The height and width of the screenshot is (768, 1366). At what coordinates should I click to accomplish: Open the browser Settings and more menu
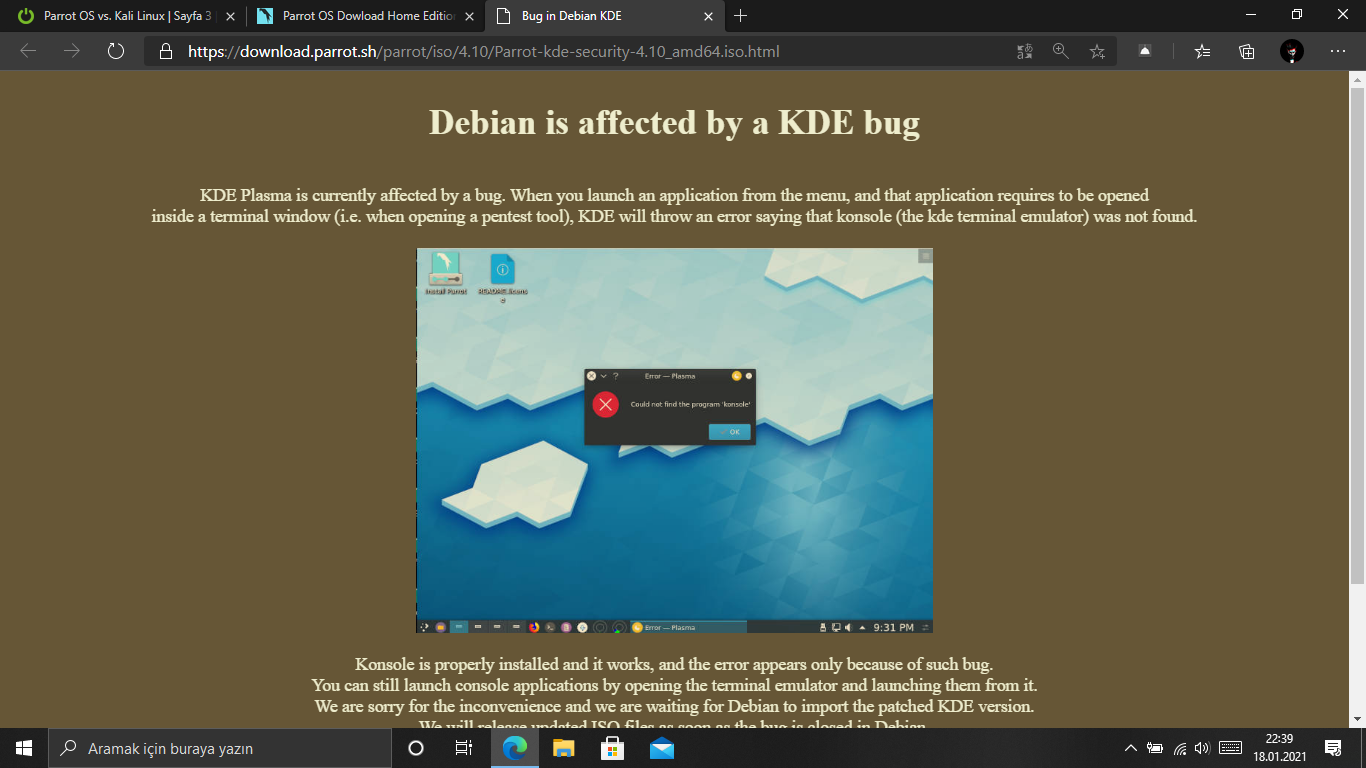pyautogui.click(x=1338, y=51)
